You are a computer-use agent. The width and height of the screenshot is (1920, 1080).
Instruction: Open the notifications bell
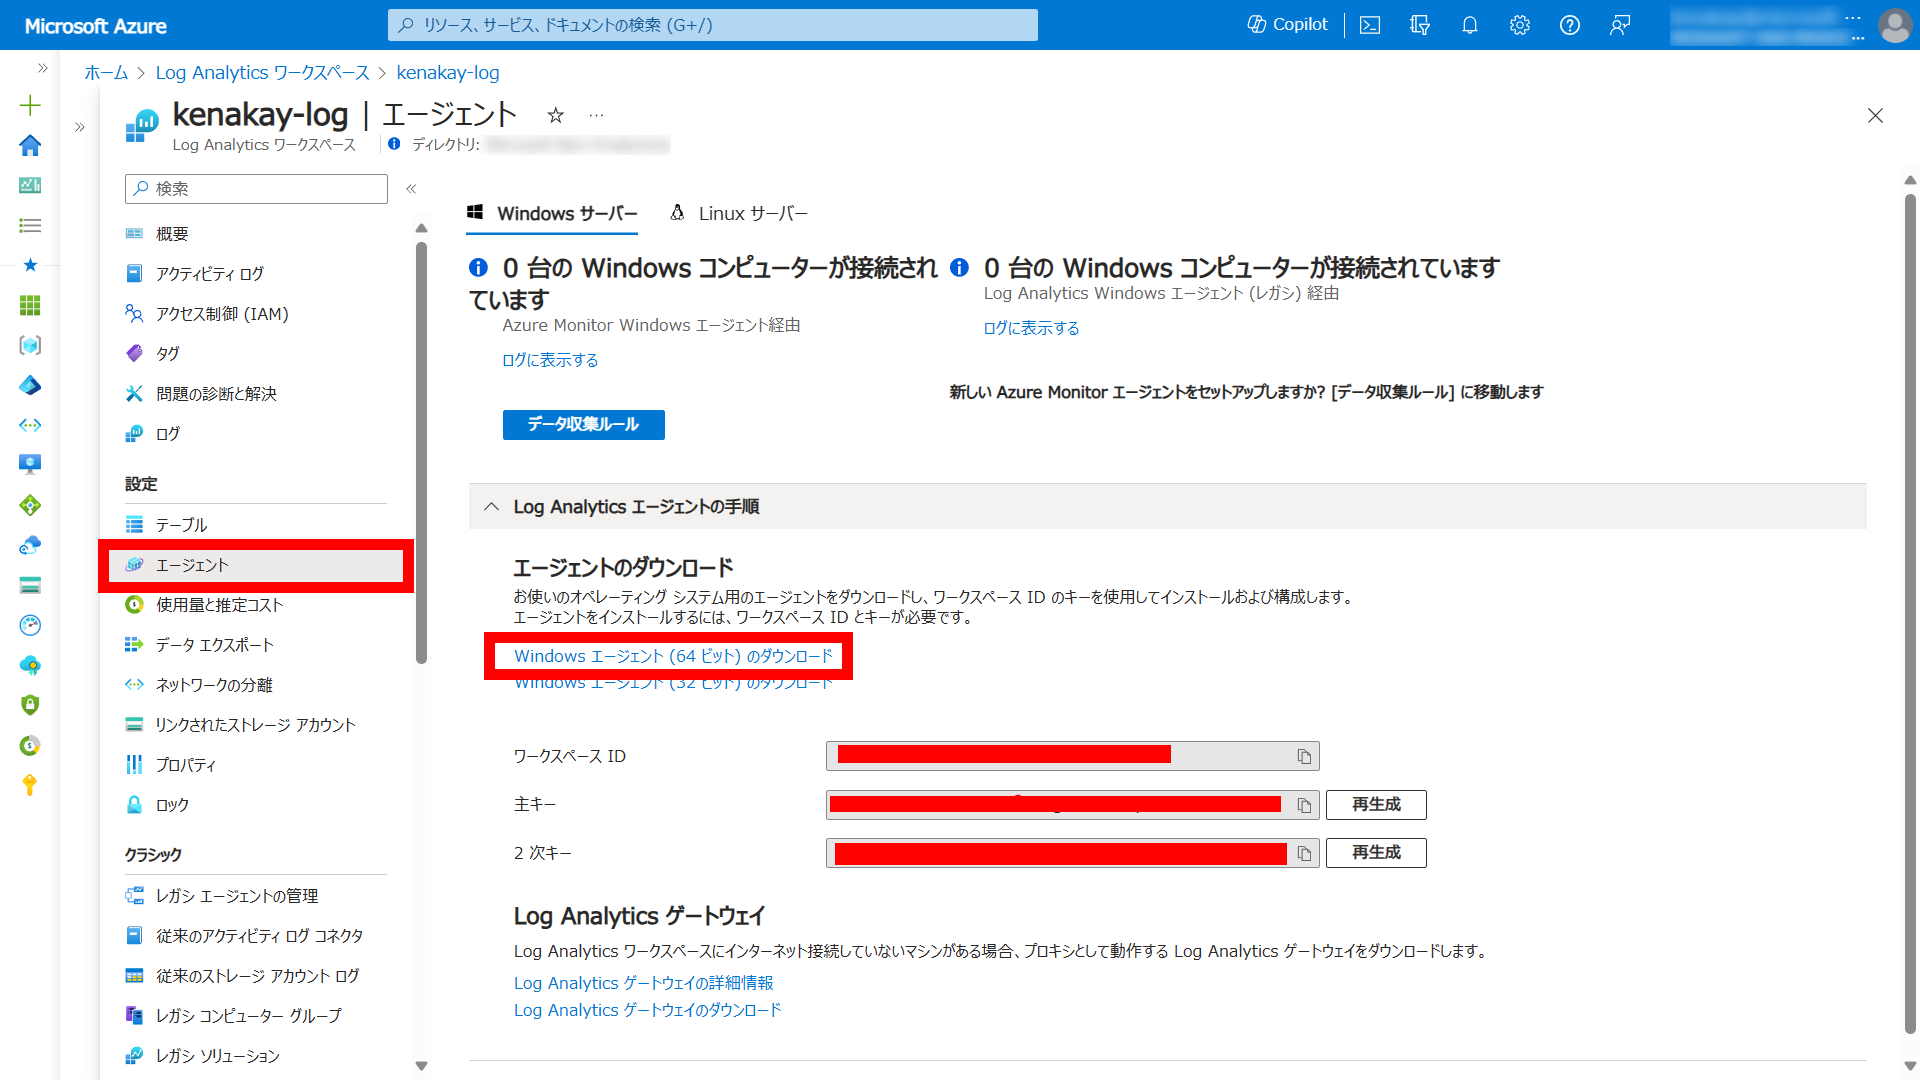pyautogui.click(x=1470, y=25)
